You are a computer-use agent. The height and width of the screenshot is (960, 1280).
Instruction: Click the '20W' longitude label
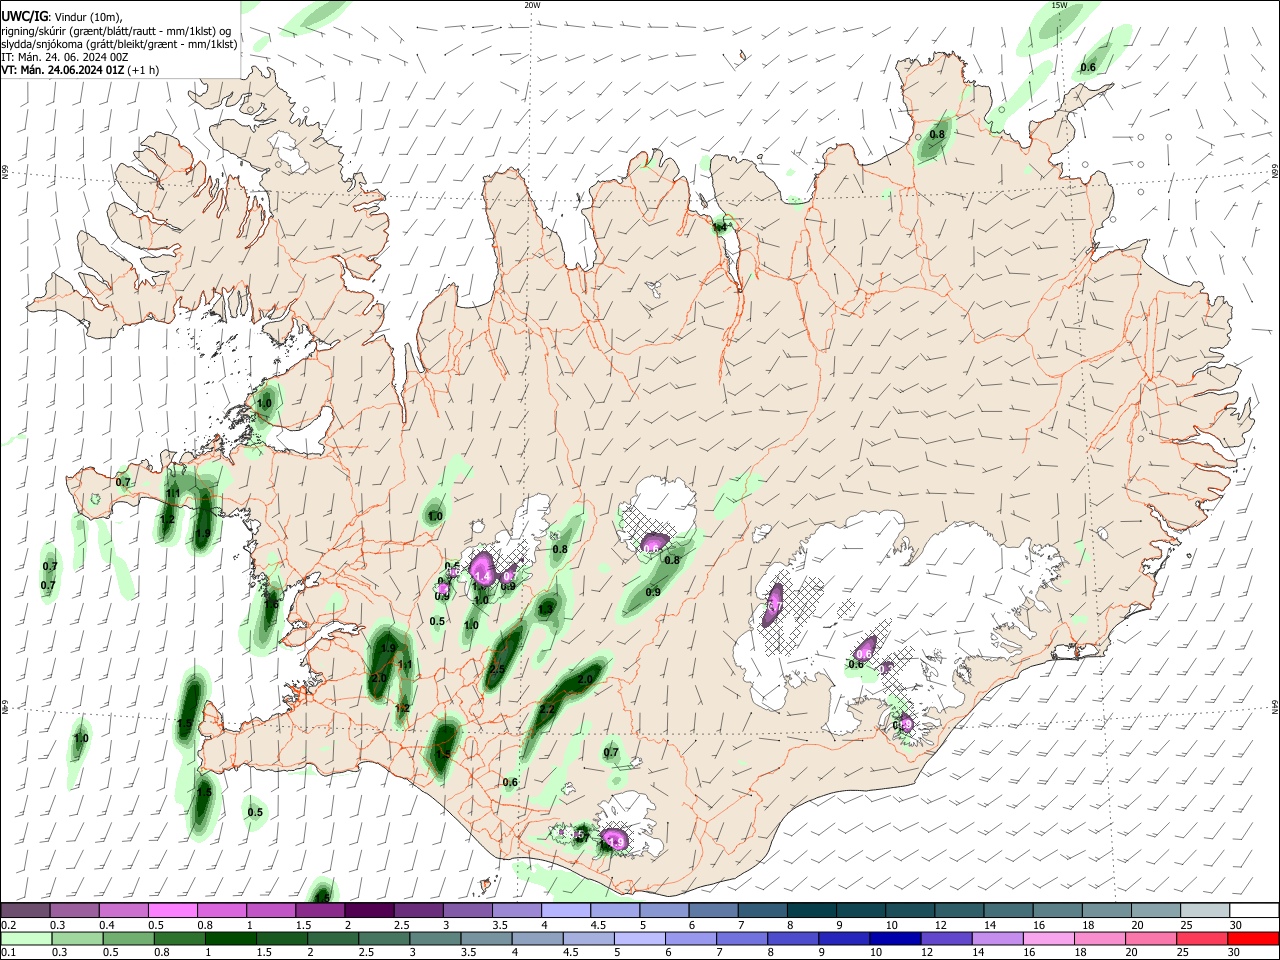coord(532,5)
